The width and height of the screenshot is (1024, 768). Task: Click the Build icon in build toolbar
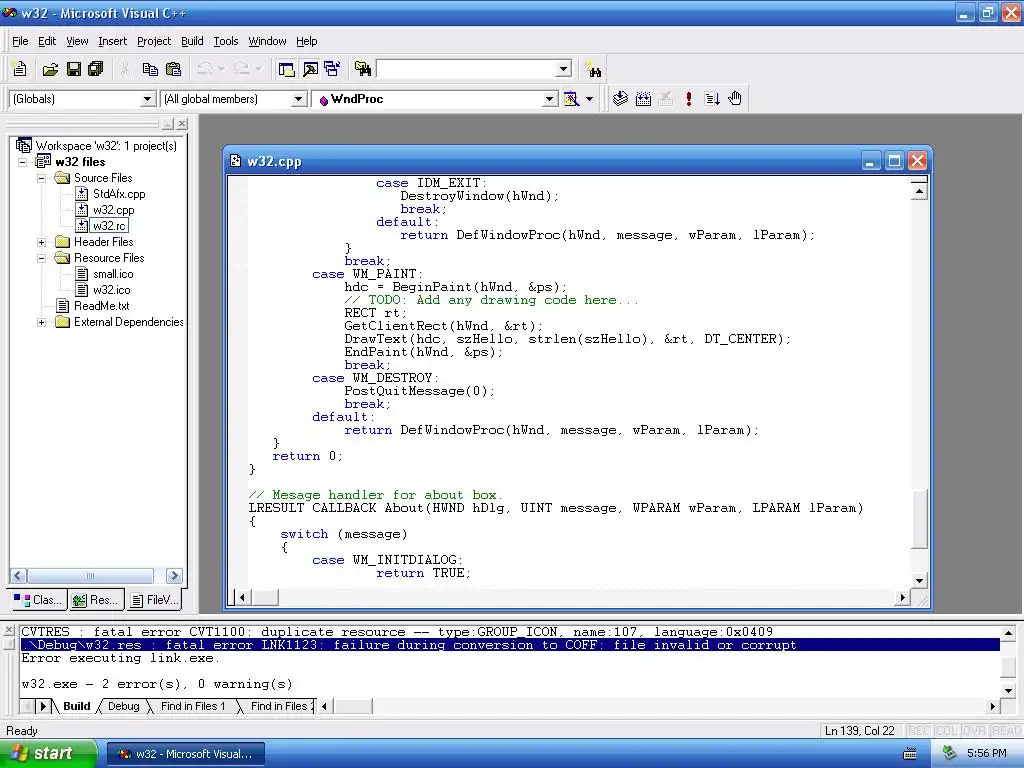click(643, 99)
